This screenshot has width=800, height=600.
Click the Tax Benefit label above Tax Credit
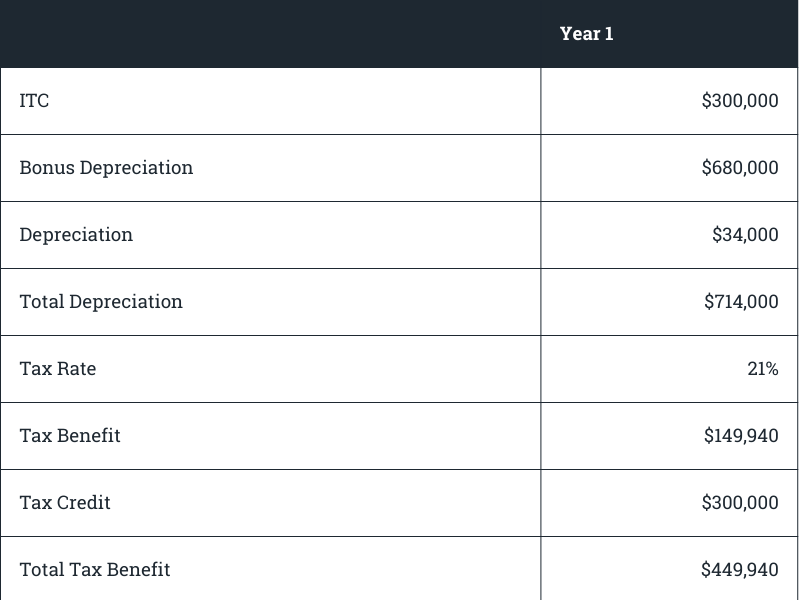pyautogui.click(x=70, y=435)
